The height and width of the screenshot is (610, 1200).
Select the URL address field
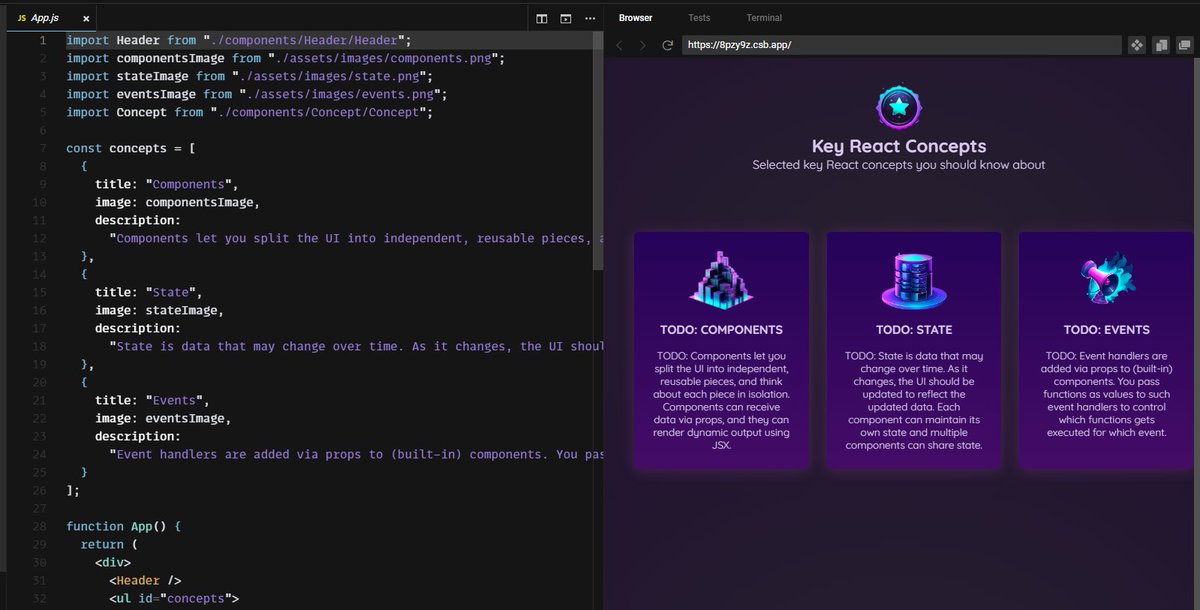click(900, 44)
